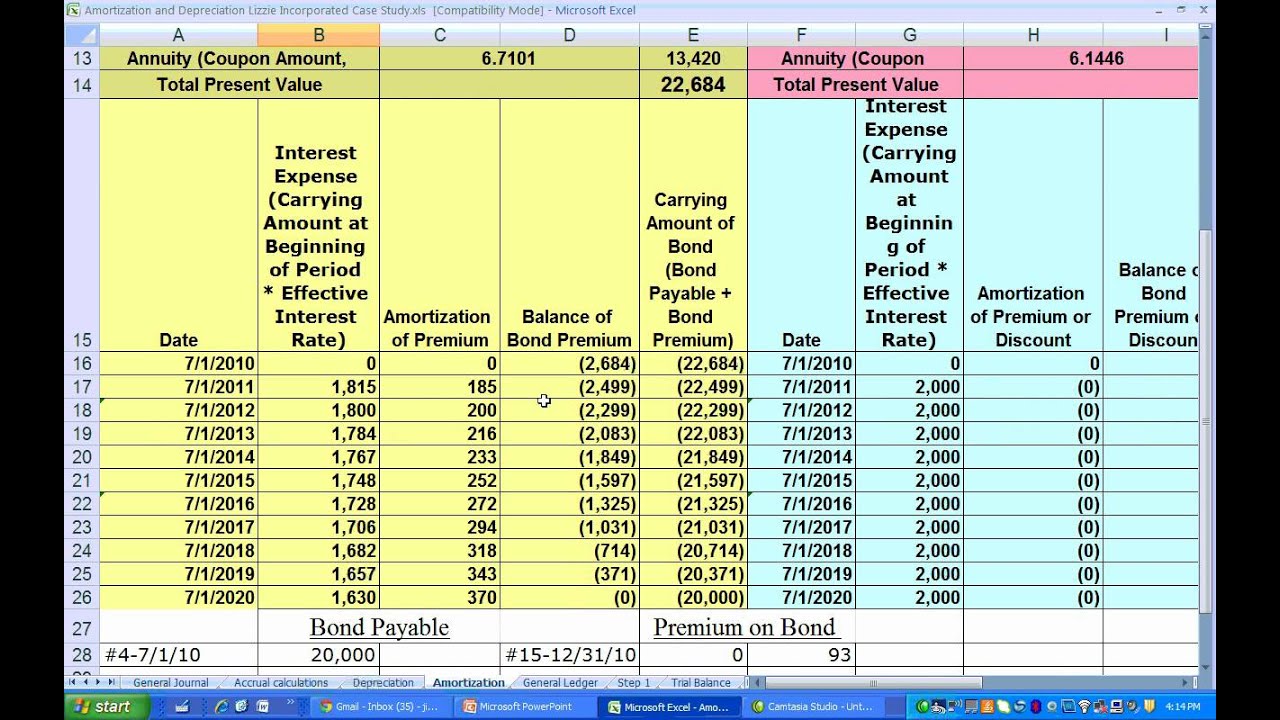This screenshot has width=1280, height=720.
Task: Open the General Journal sheet tab
Action: coord(171,683)
